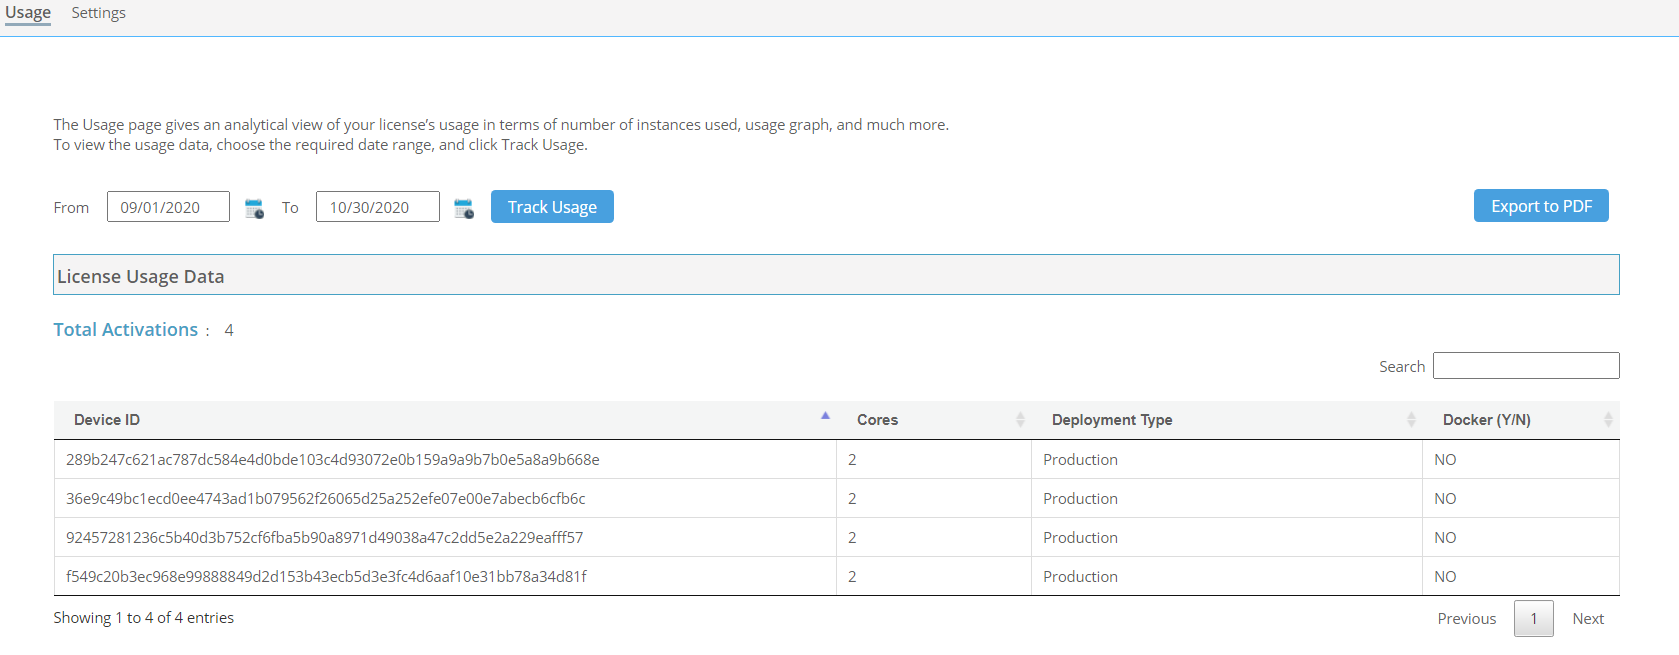1679x655 pixels.
Task: Click the Total Activations value 4
Action: [x=229, y=330]
